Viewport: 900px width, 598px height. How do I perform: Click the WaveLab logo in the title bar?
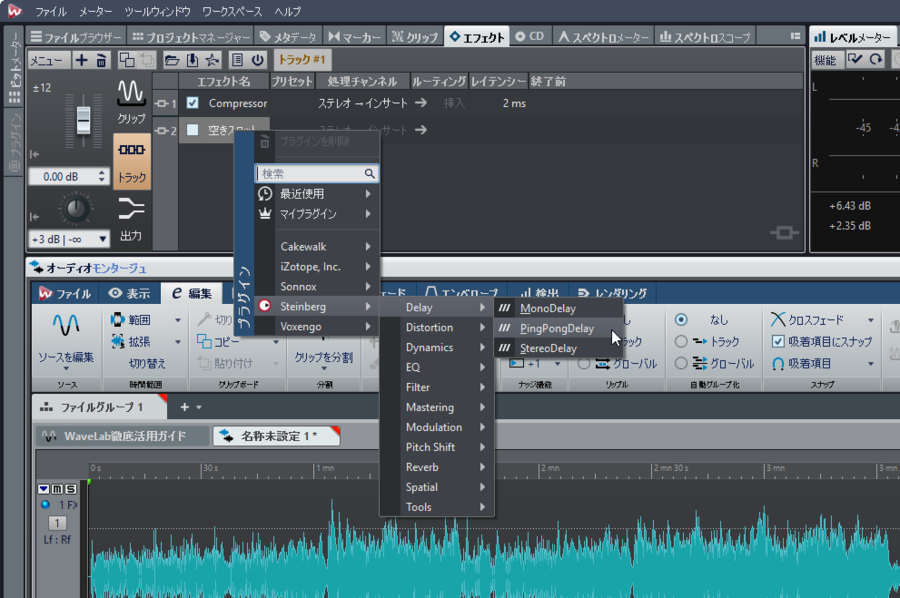pyautogui.click(x=14, y=11)
